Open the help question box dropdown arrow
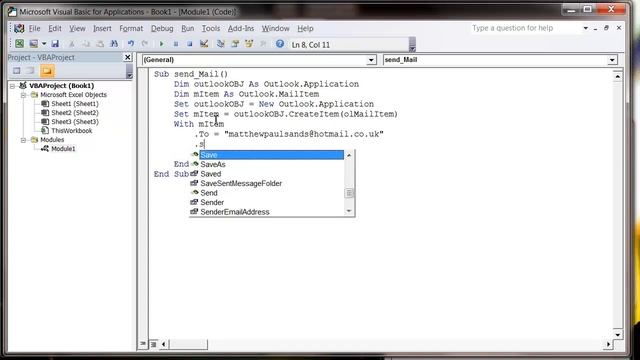Image resolution: width=640 pixels, height=360 pixels. (x=586, y=28)
